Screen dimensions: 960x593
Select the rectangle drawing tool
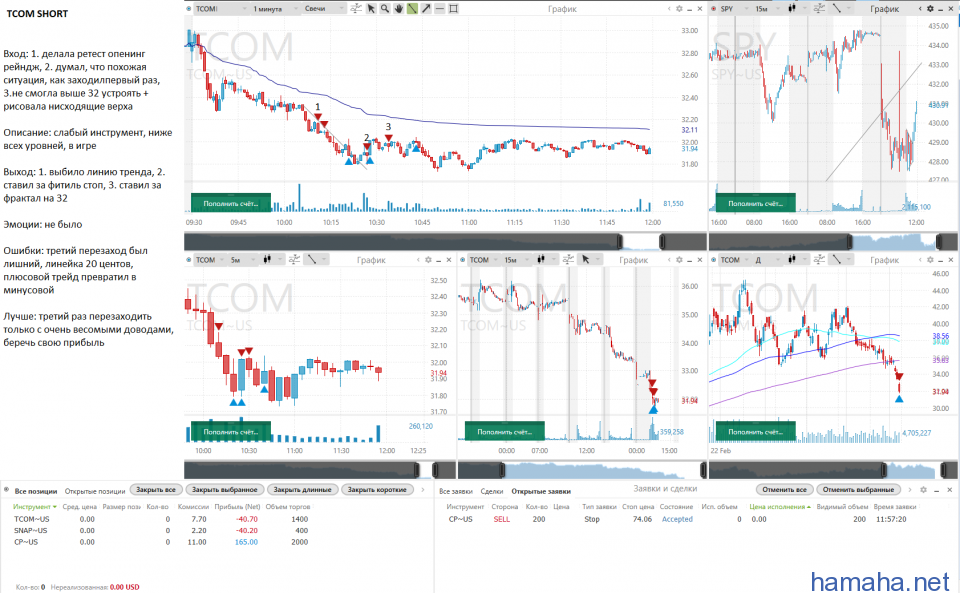click(453, 8)
